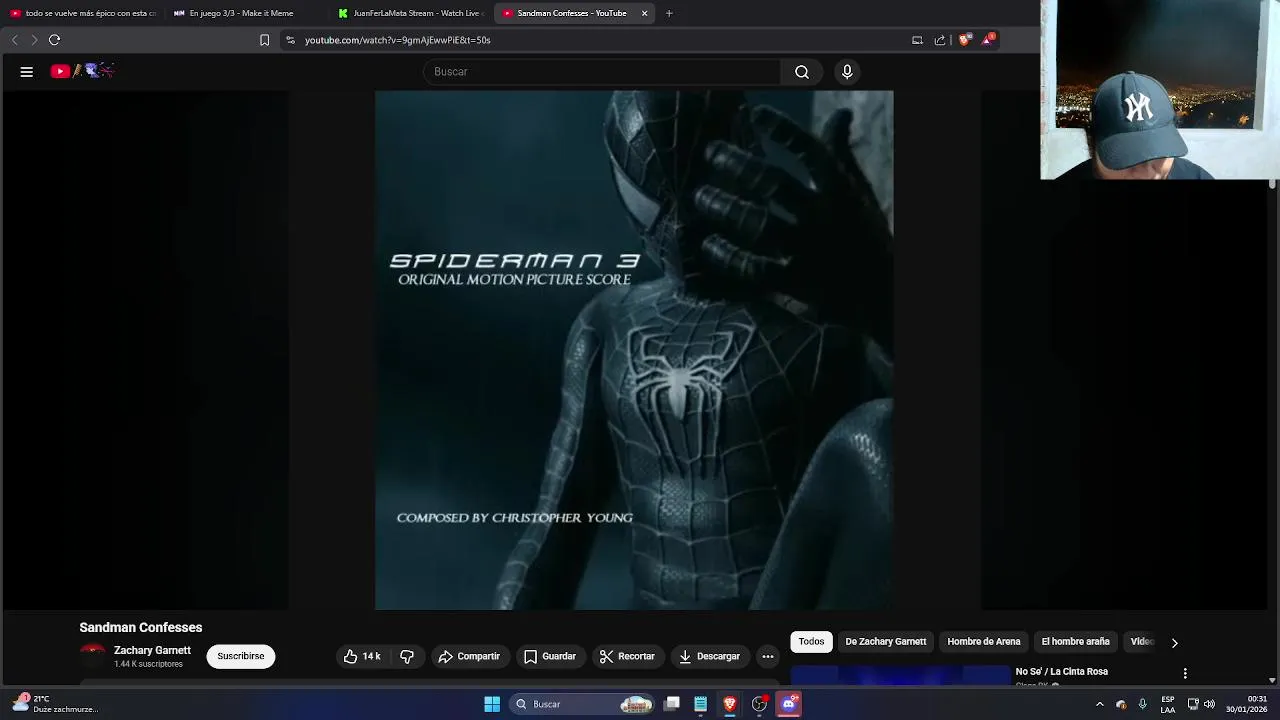Click the search magnifier button
The image size is (1280, 720).
tap(802, 72)
